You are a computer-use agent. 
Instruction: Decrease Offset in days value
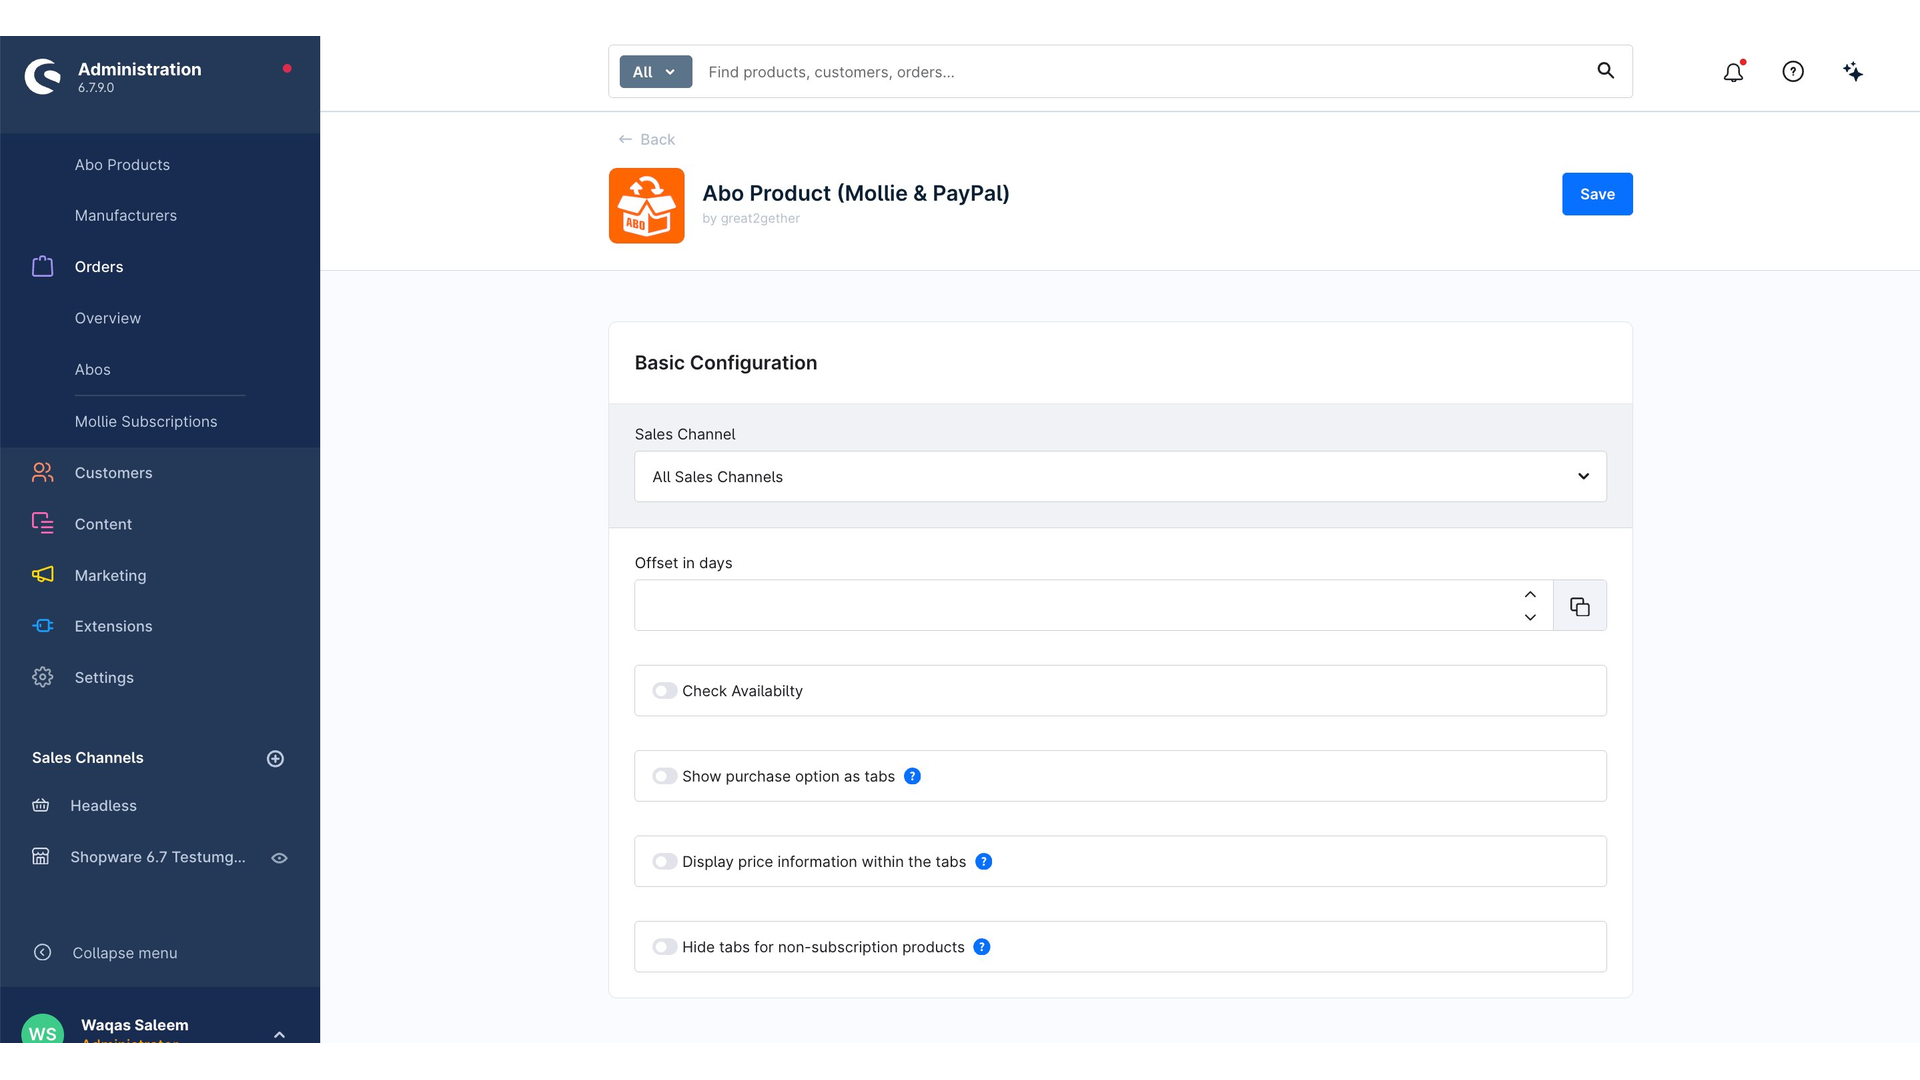pos(1530,618)
